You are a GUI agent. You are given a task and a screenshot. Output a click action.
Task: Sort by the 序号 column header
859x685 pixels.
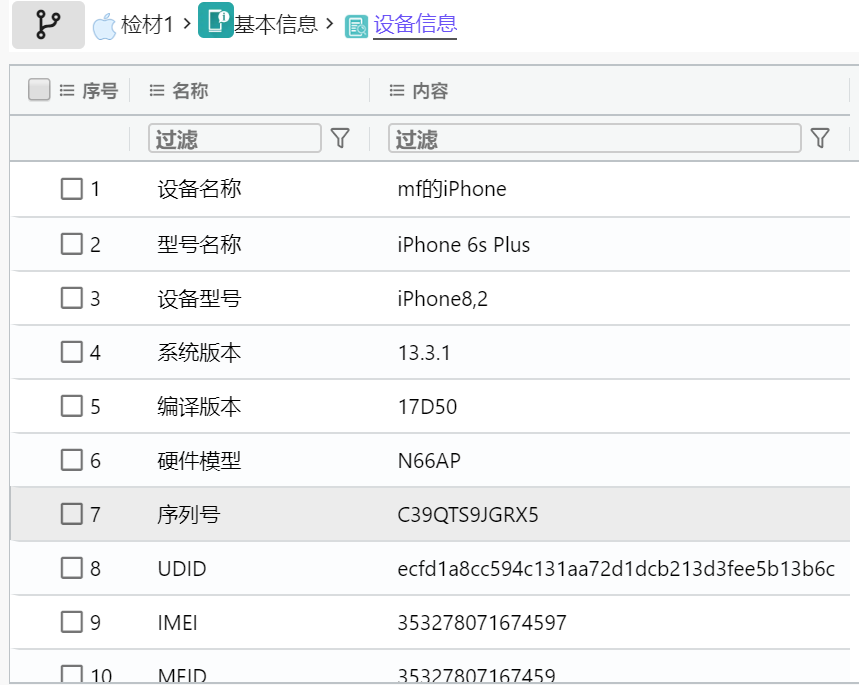click(100, 90)
